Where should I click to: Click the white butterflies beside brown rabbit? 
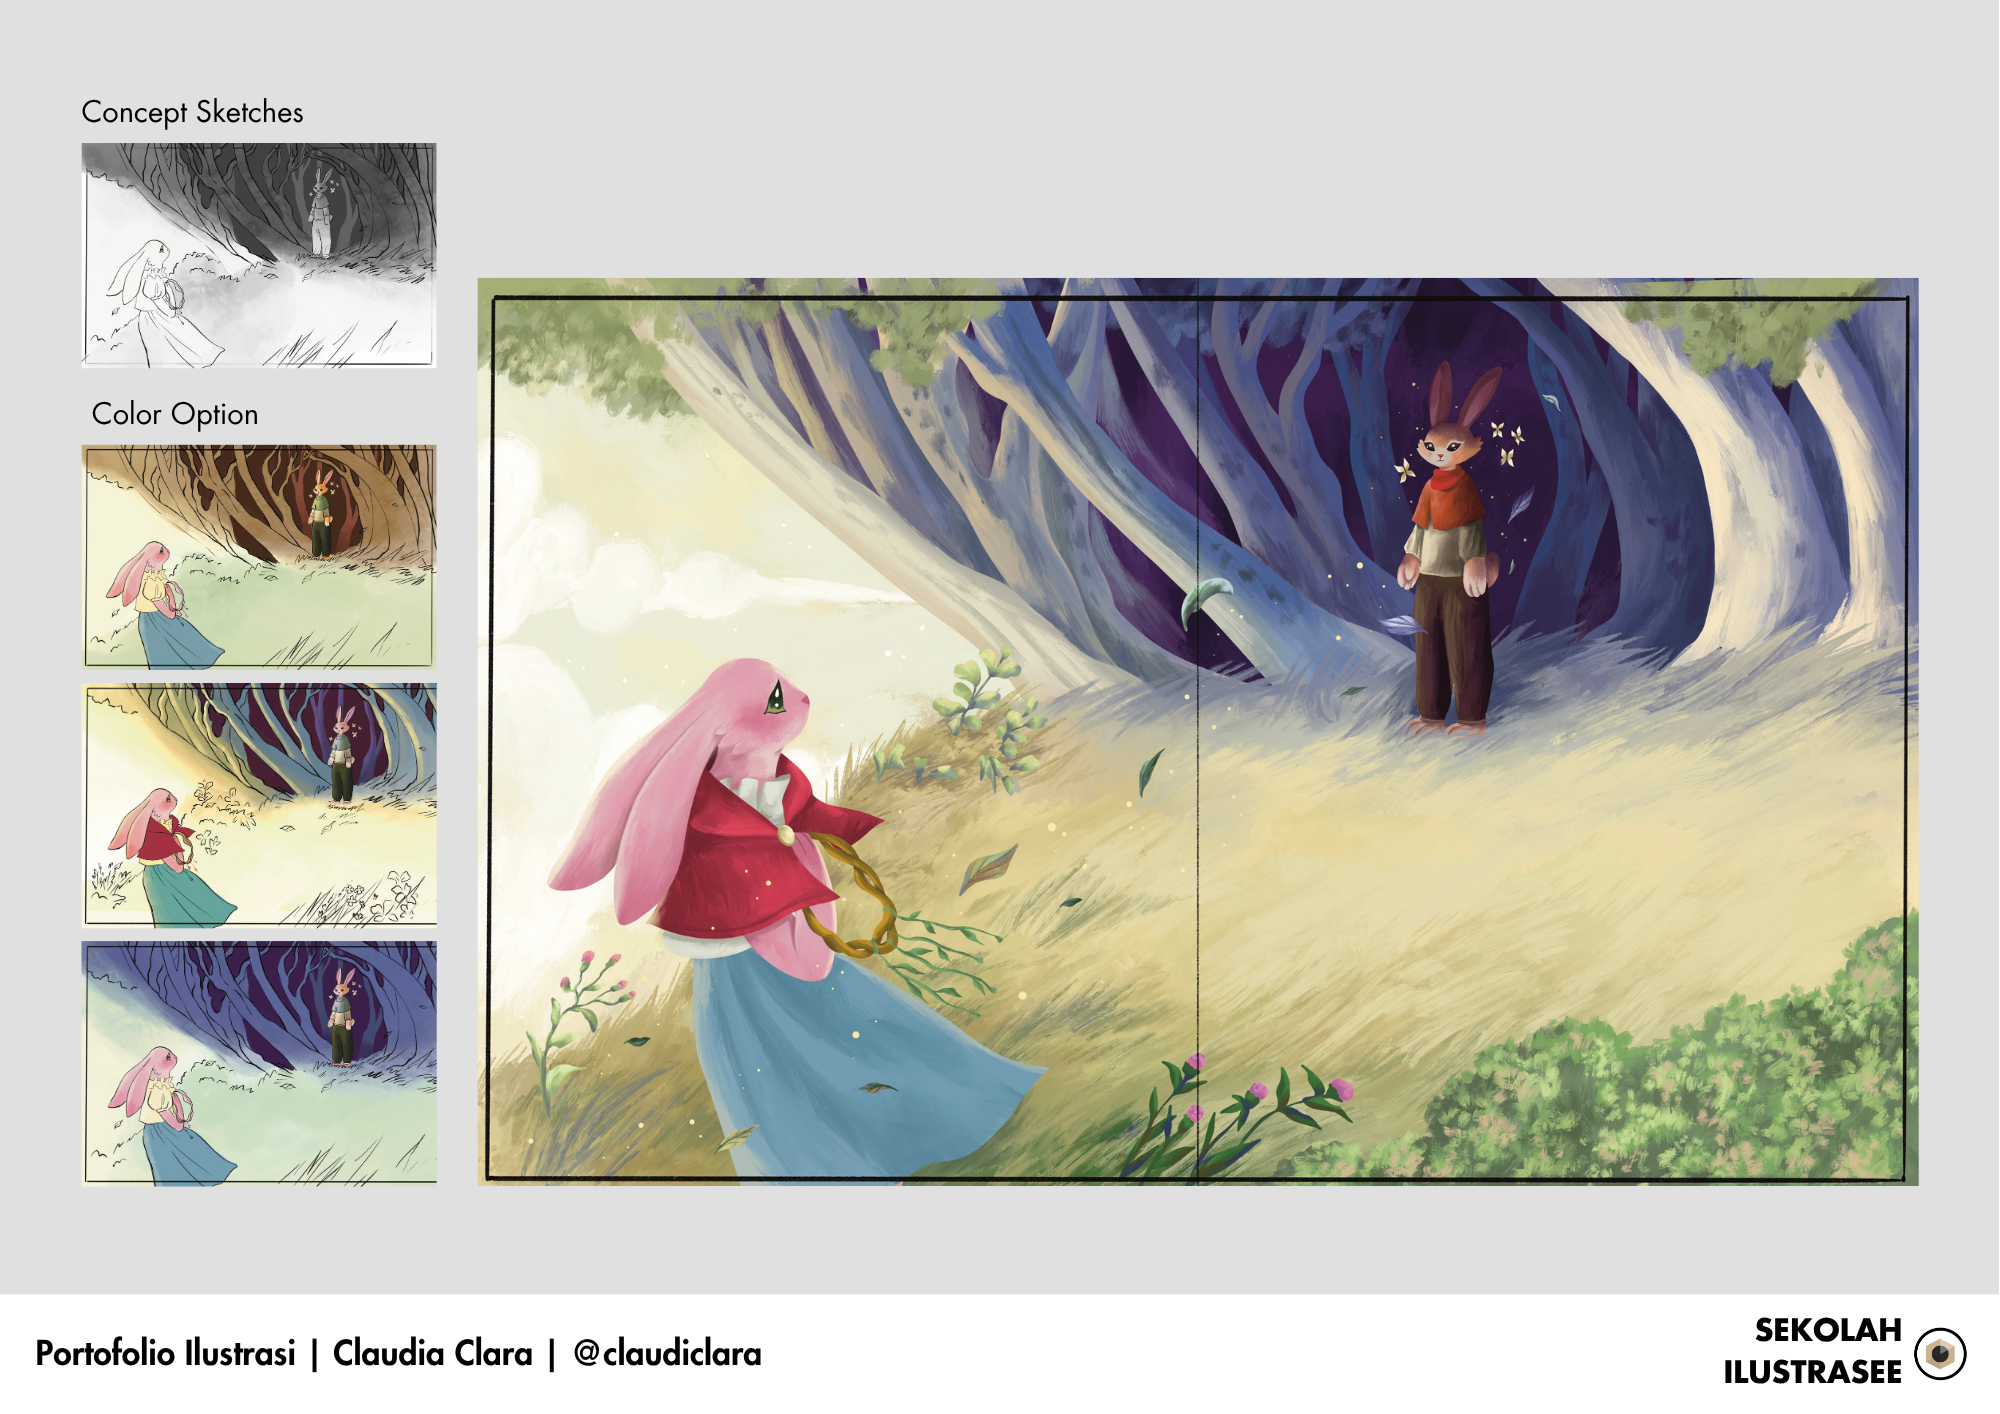1508,443
